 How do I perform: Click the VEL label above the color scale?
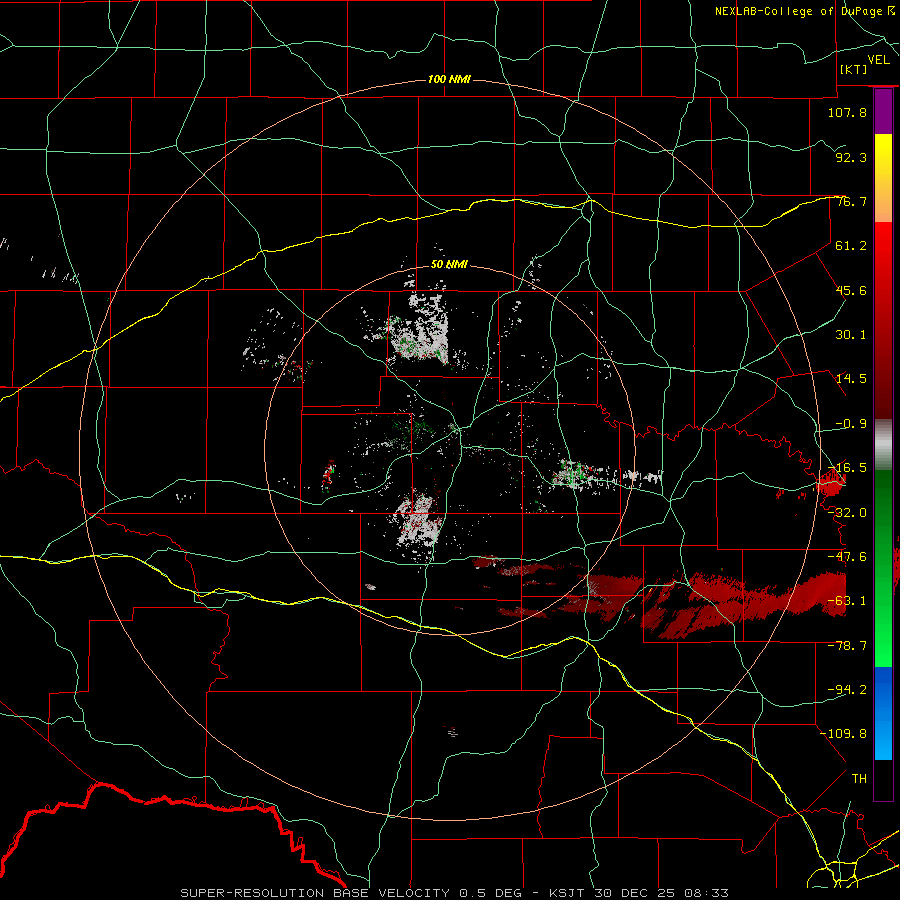[878, 60]
